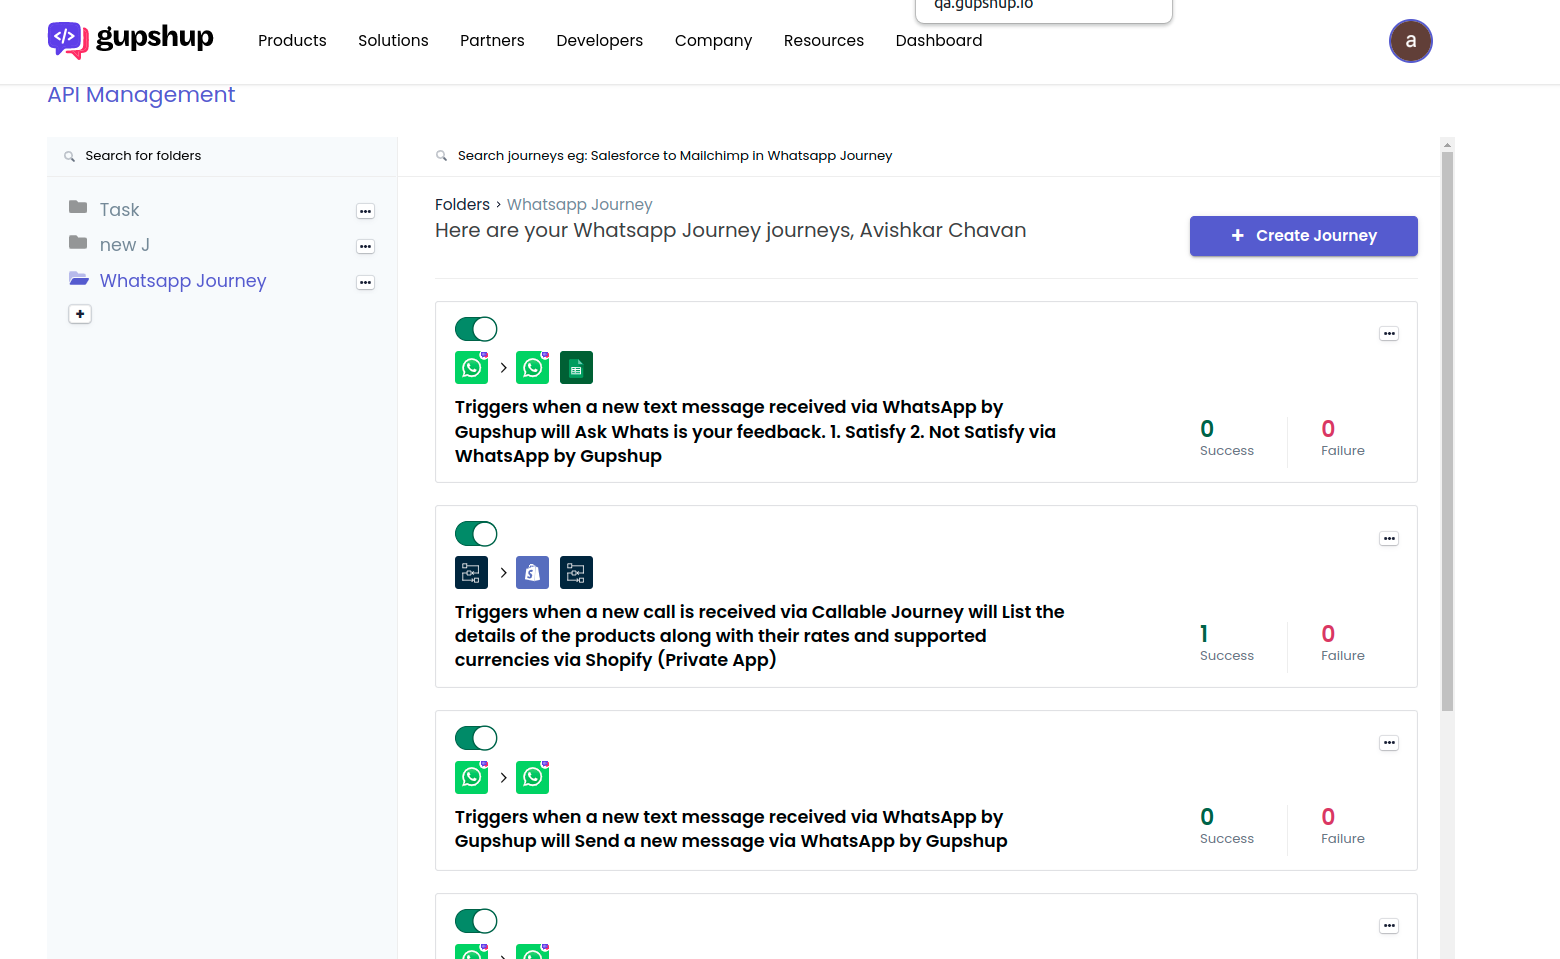Screen dimensions: 1560x959
Task: Open more options on Shopify journey card
Action: click(x=1389, y=539)
